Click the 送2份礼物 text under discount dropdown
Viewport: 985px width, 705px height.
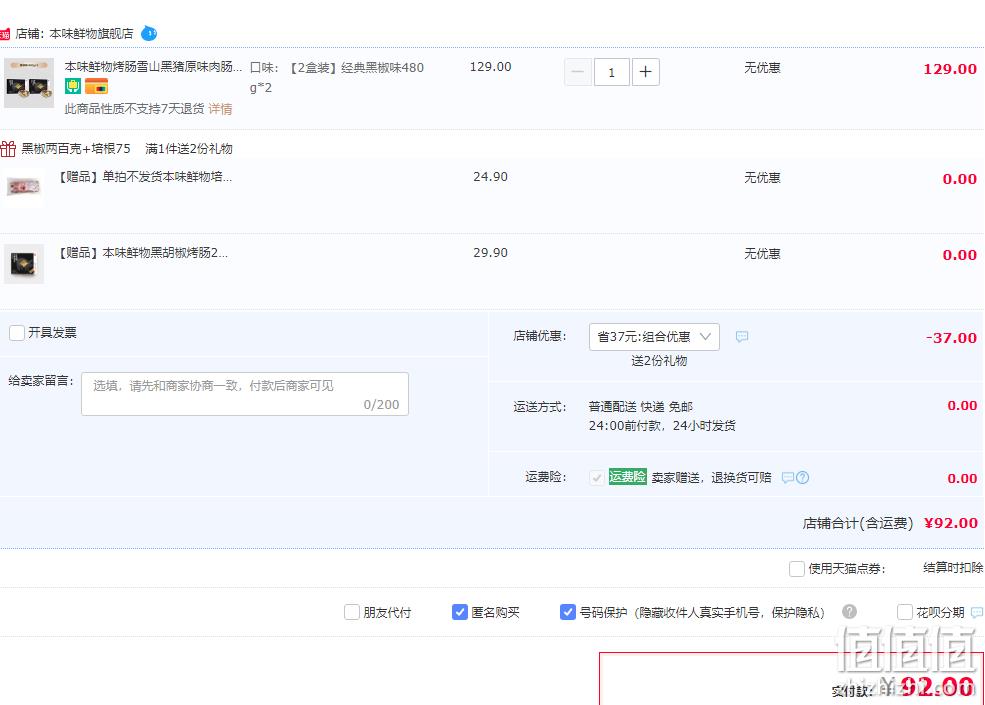tap(659, 361)
